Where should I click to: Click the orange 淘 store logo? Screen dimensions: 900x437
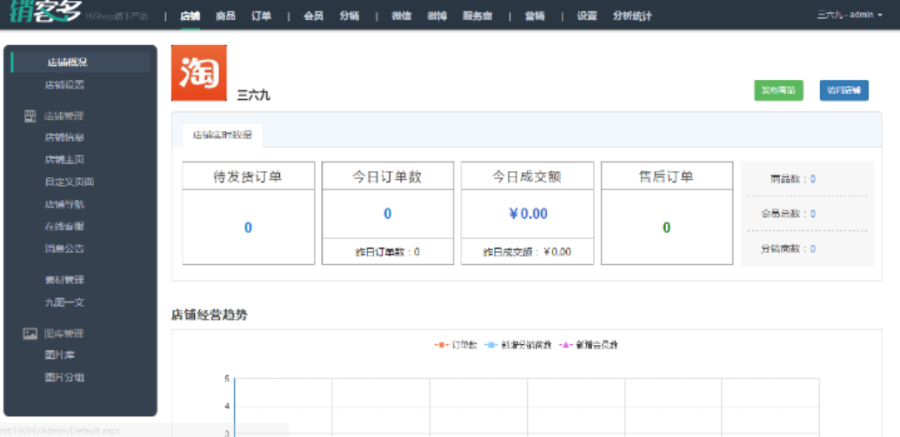(x=199, y=73)
